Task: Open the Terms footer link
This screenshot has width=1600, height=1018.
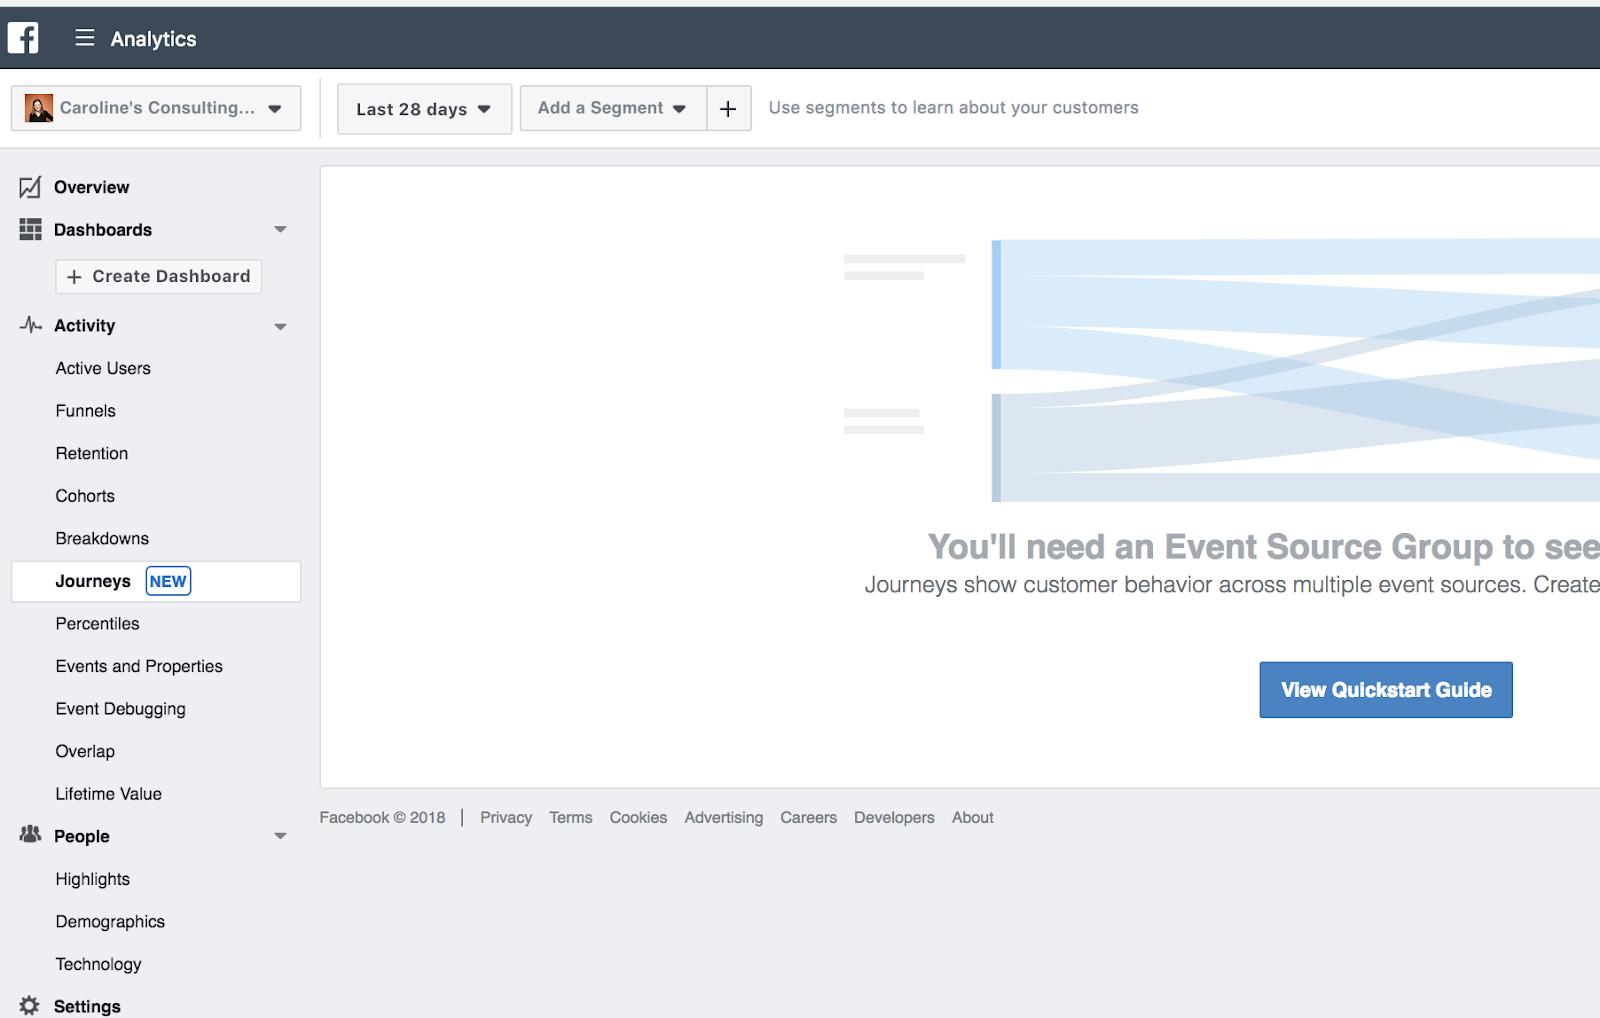Action: 571,818
